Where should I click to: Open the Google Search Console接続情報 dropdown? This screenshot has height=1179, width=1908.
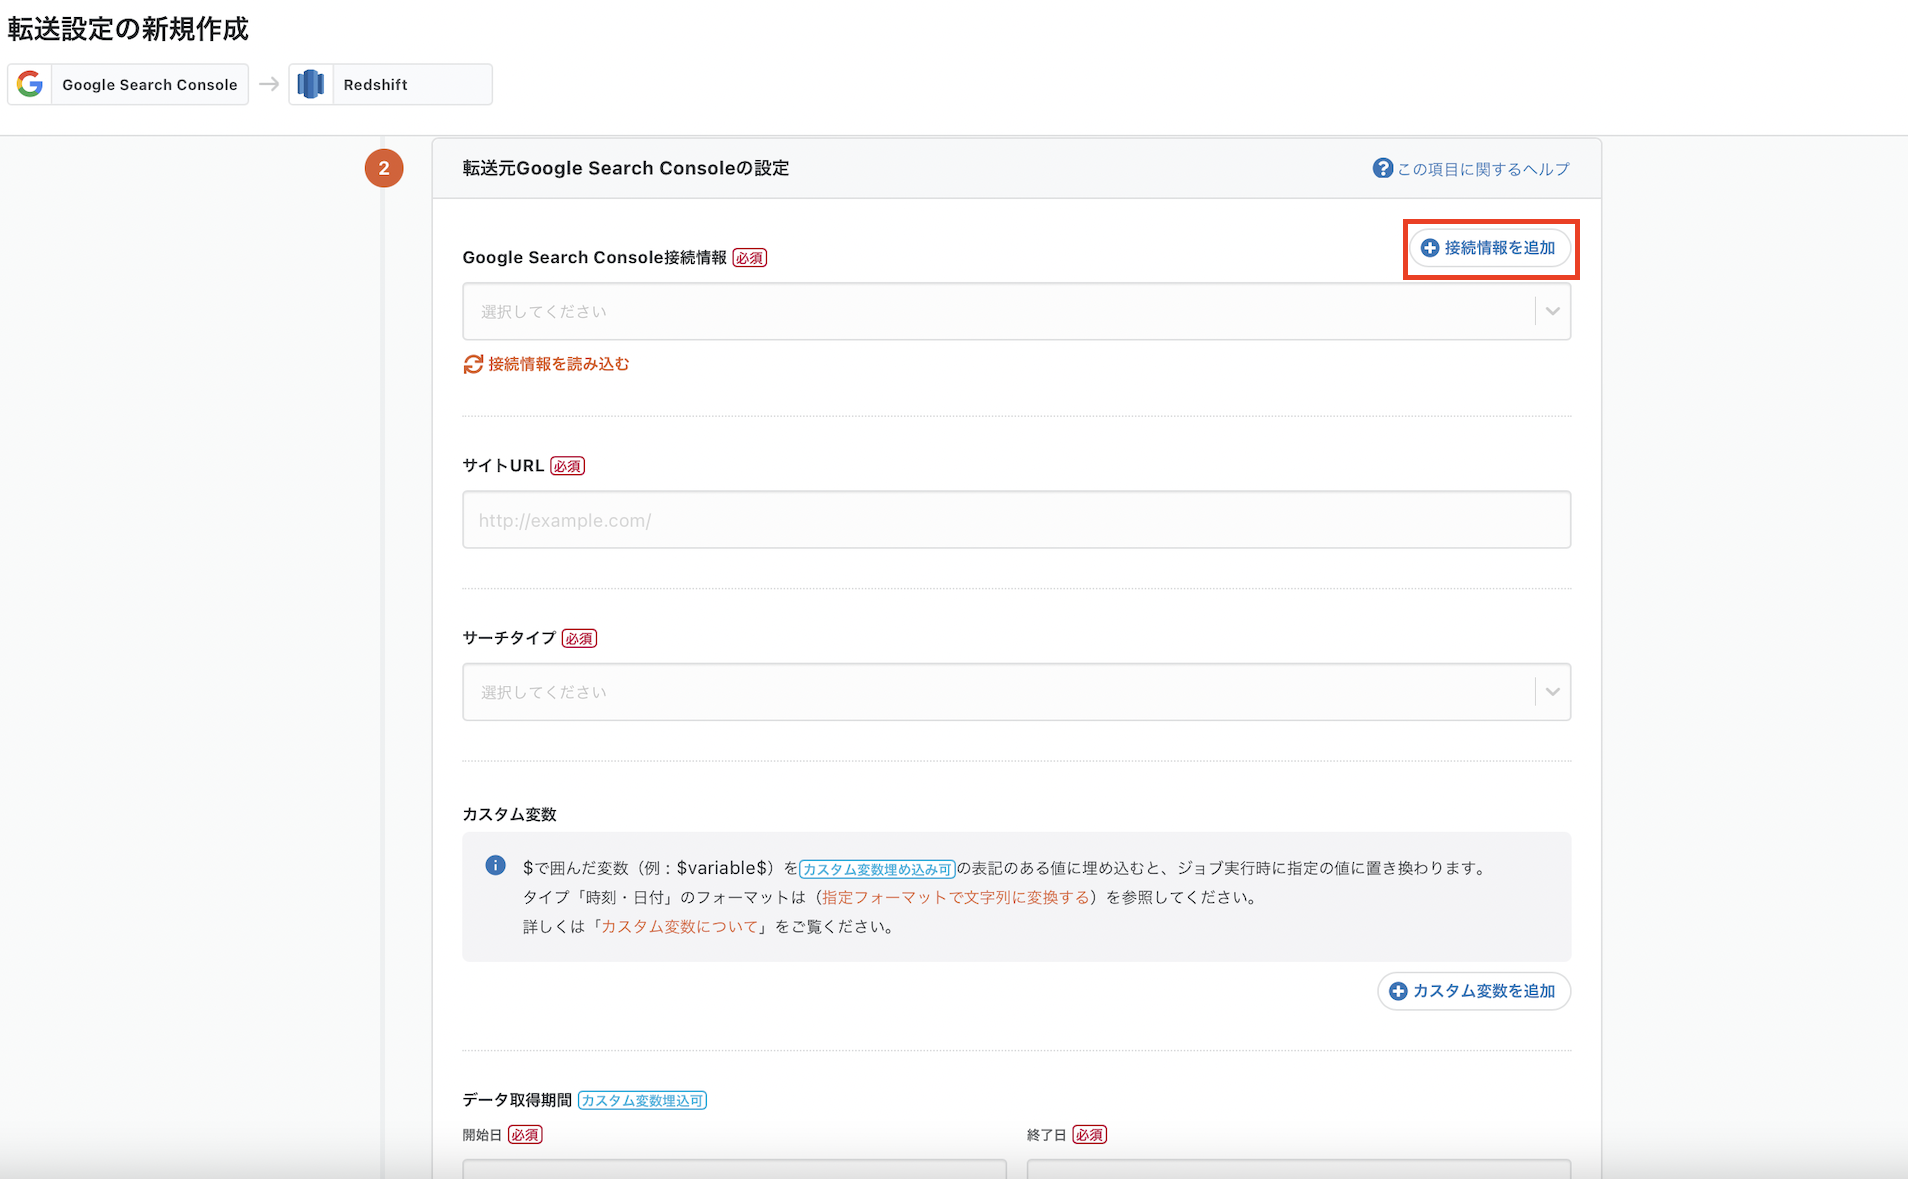(x=1016, y=312)
